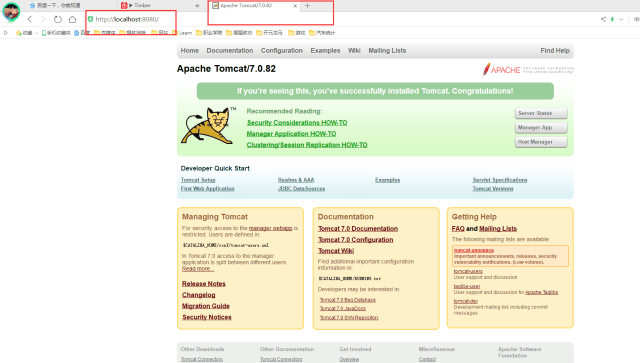
Task: Open Tomcat 7.0 Configuration link
Action: click(356, 240)
